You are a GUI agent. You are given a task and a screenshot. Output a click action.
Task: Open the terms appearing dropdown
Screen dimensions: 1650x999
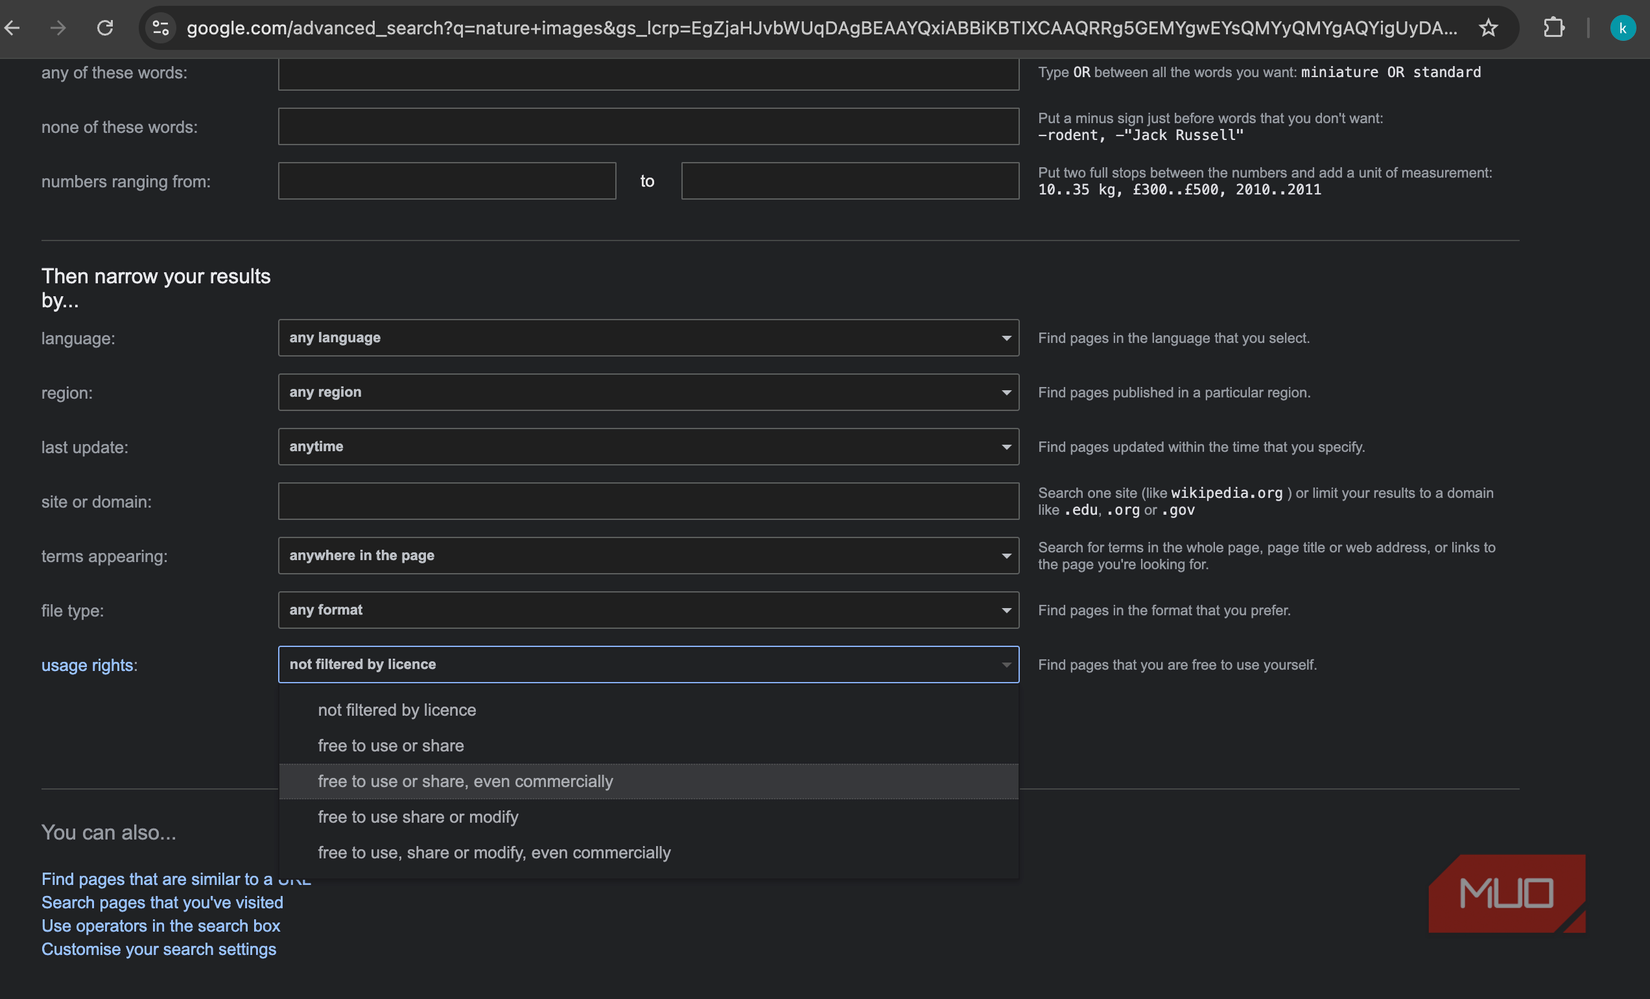pos(648,556)
